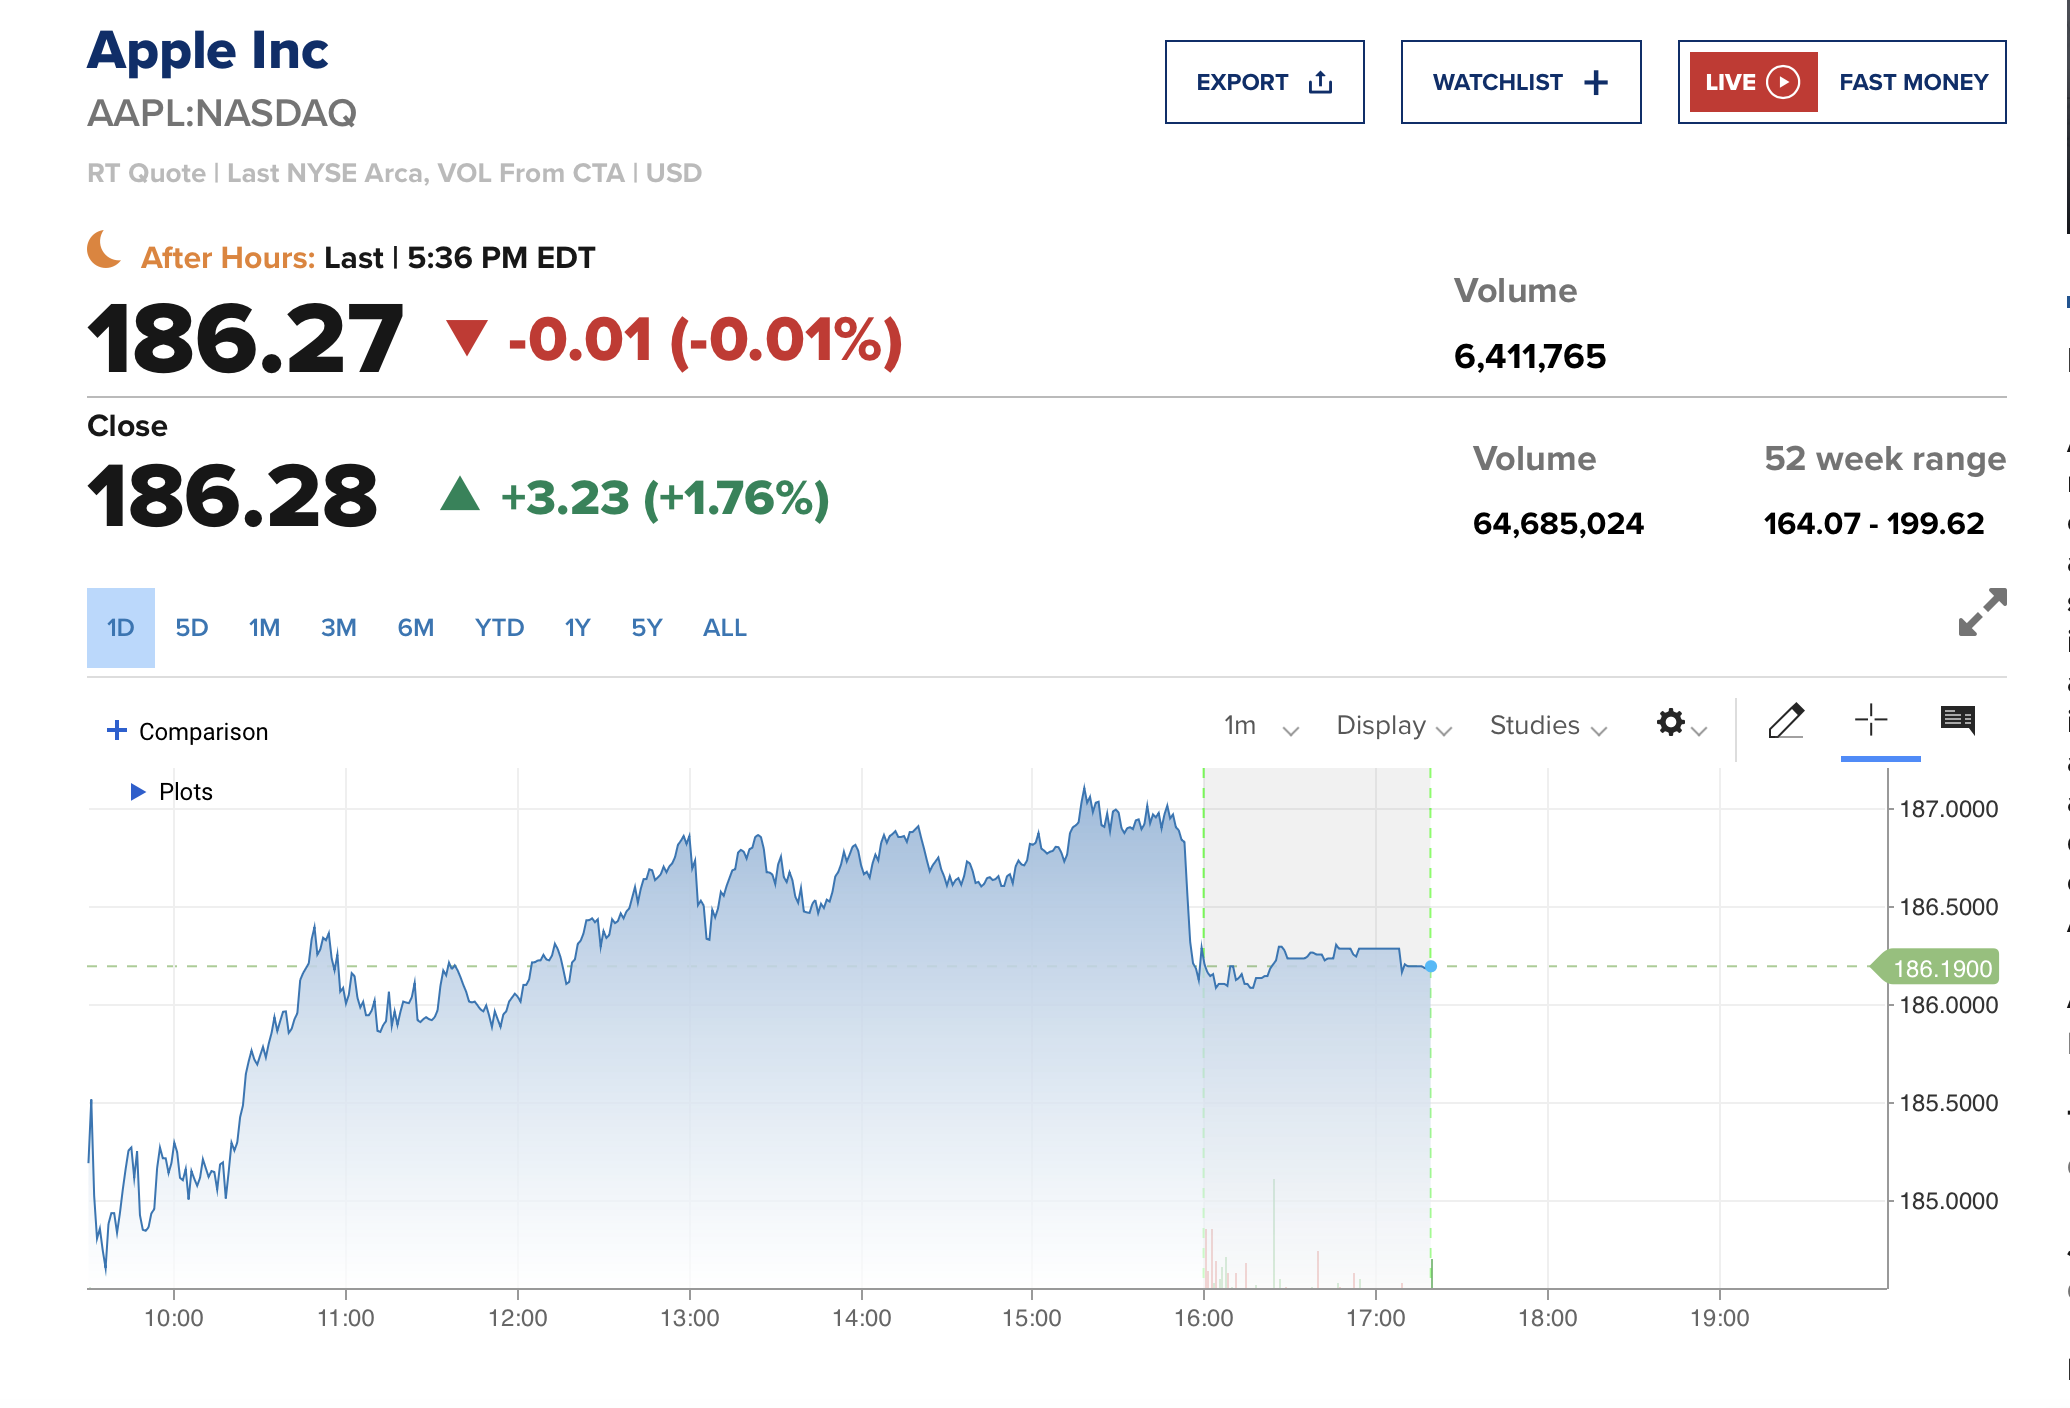Select the pencil drawing tool
The image size is (2070, 1408).
pyautogui.click(x=1786, y=721)
